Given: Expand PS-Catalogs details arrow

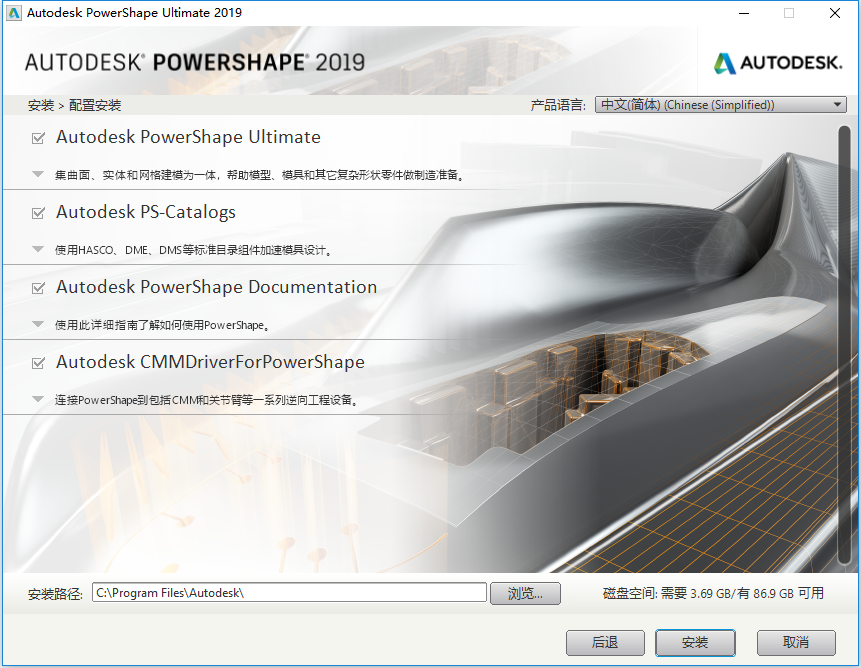Looking at the screenshot, I should pyautogui.click(x=38, y=250).
